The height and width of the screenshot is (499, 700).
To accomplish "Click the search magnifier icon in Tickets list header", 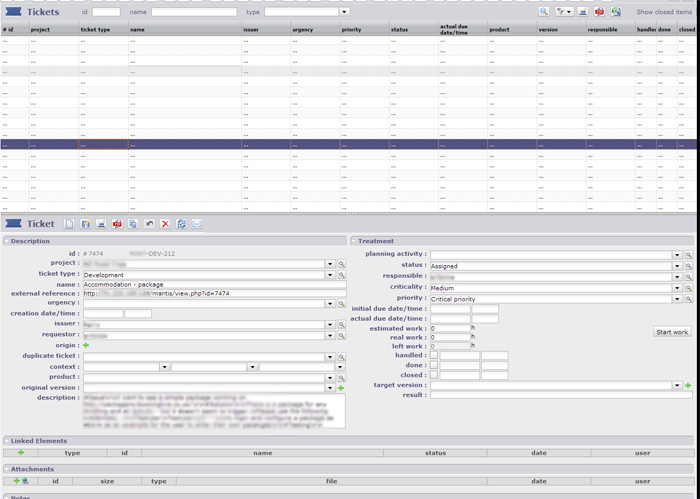I will tap(544, 12).
